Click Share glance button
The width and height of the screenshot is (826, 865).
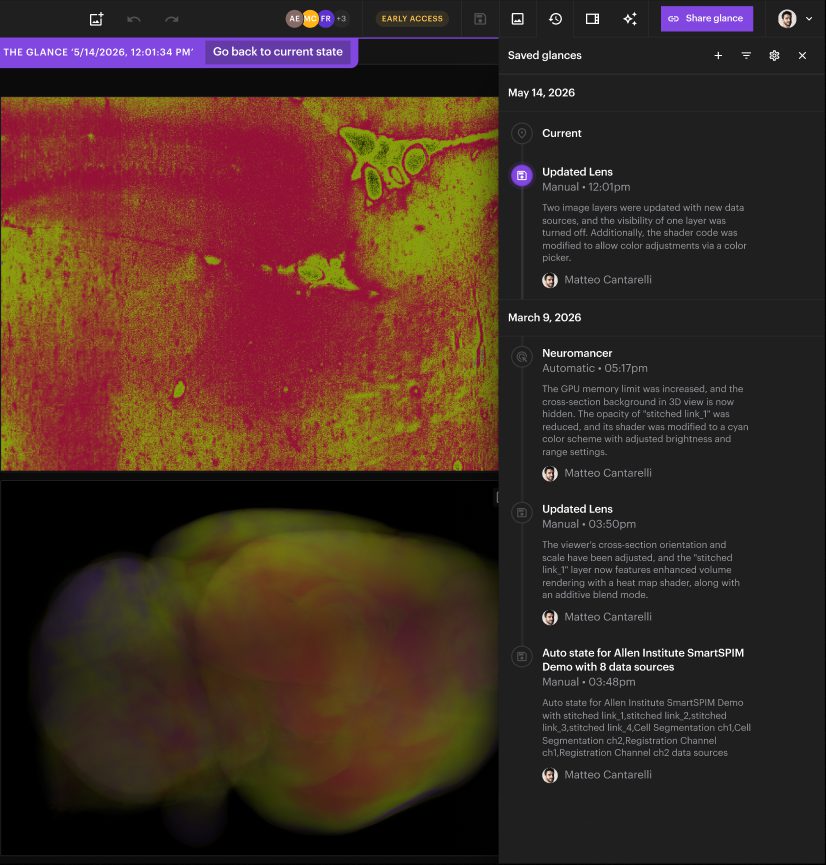point(707,19)
